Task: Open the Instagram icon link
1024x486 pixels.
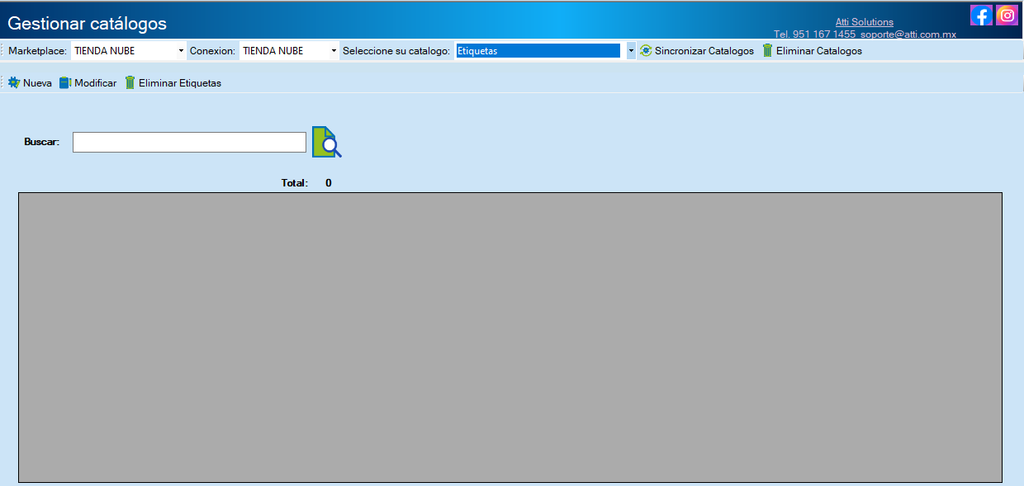Action: point(1007,15)
